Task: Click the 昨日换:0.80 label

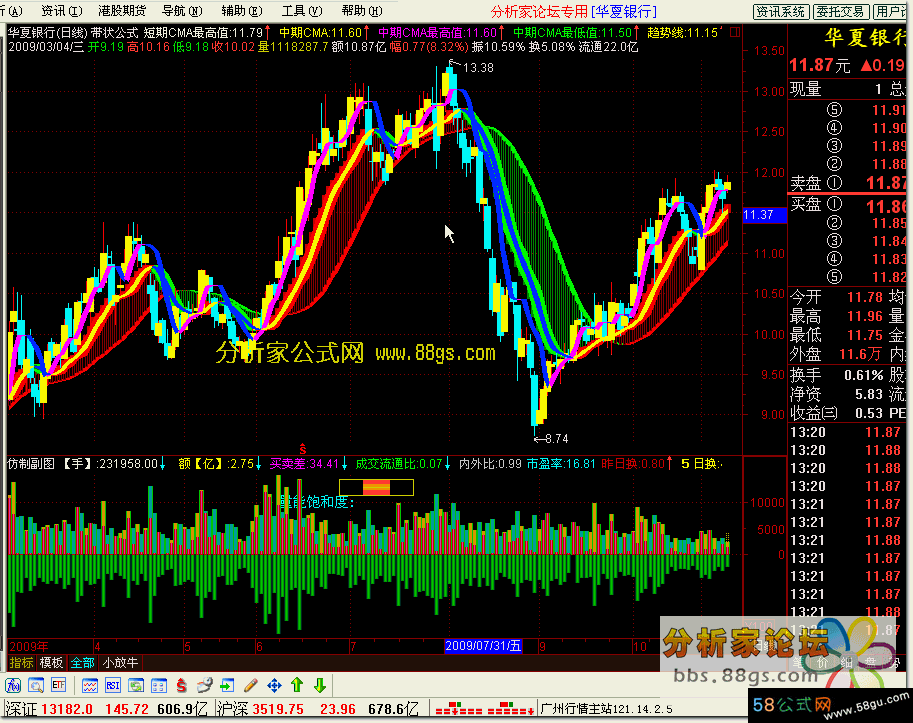Action: [x=633, y=463]
